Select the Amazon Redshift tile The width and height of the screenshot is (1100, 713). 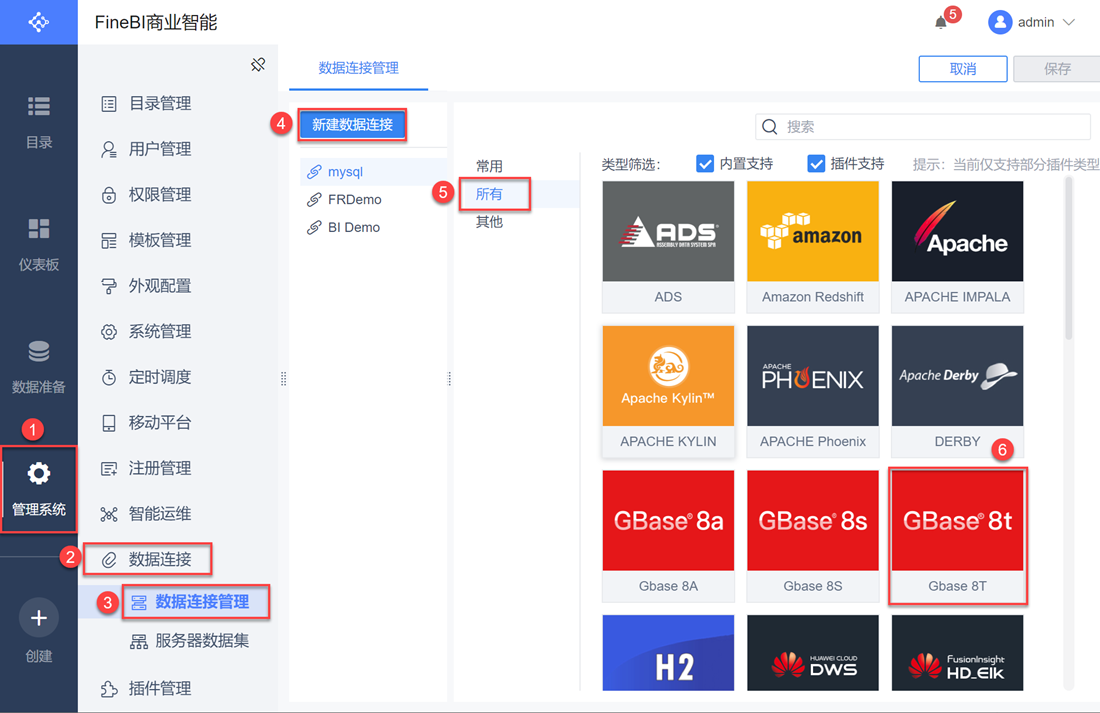[812, 247]
